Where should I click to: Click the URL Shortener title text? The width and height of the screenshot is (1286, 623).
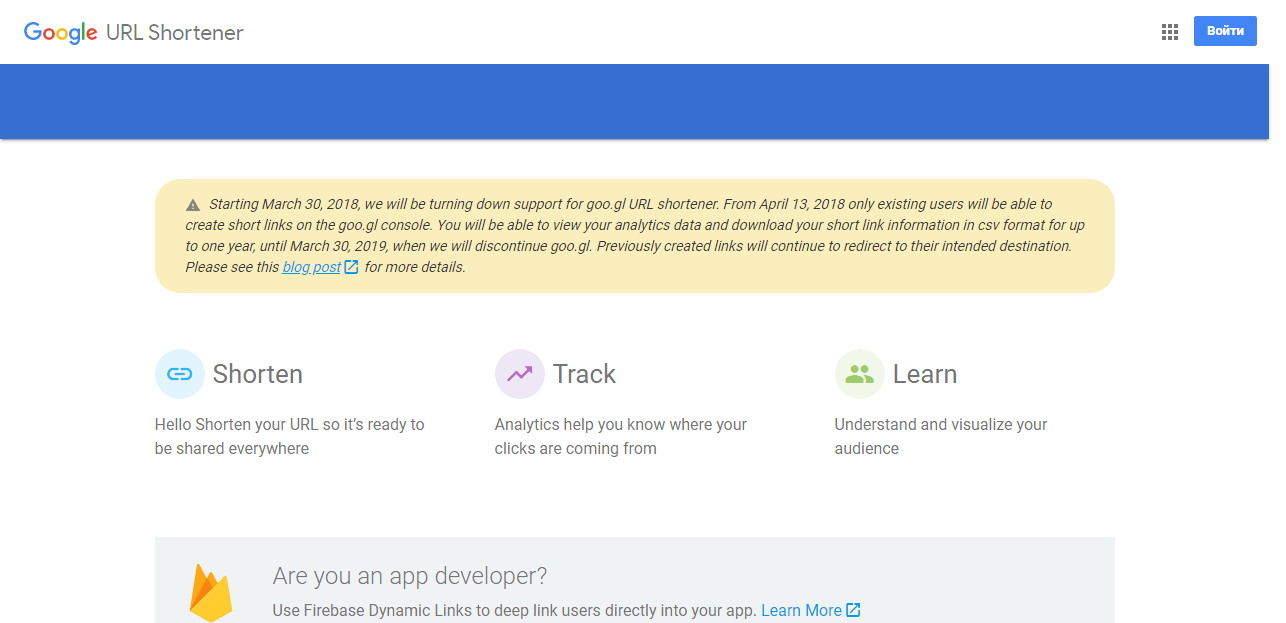[x=175, y=33]
